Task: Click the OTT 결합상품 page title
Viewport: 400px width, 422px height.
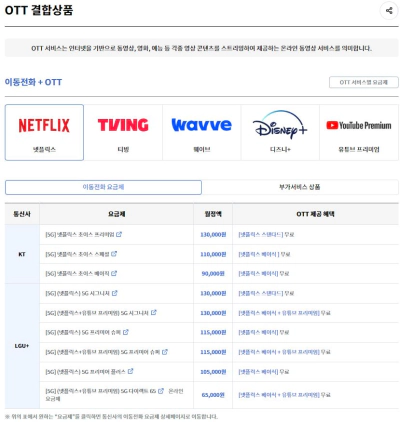Action: 39,10
